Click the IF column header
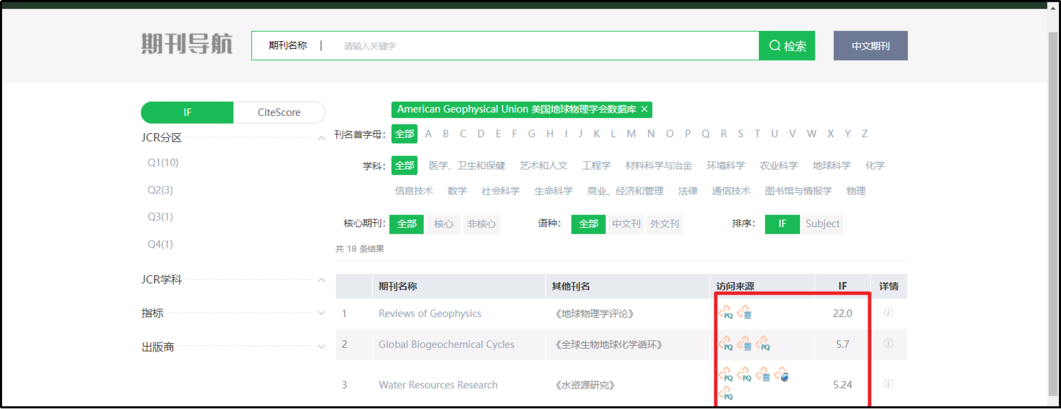Image resolution: width=1061 pixels, height=409 pixels. pyautogui.click(x=842, y=286)
